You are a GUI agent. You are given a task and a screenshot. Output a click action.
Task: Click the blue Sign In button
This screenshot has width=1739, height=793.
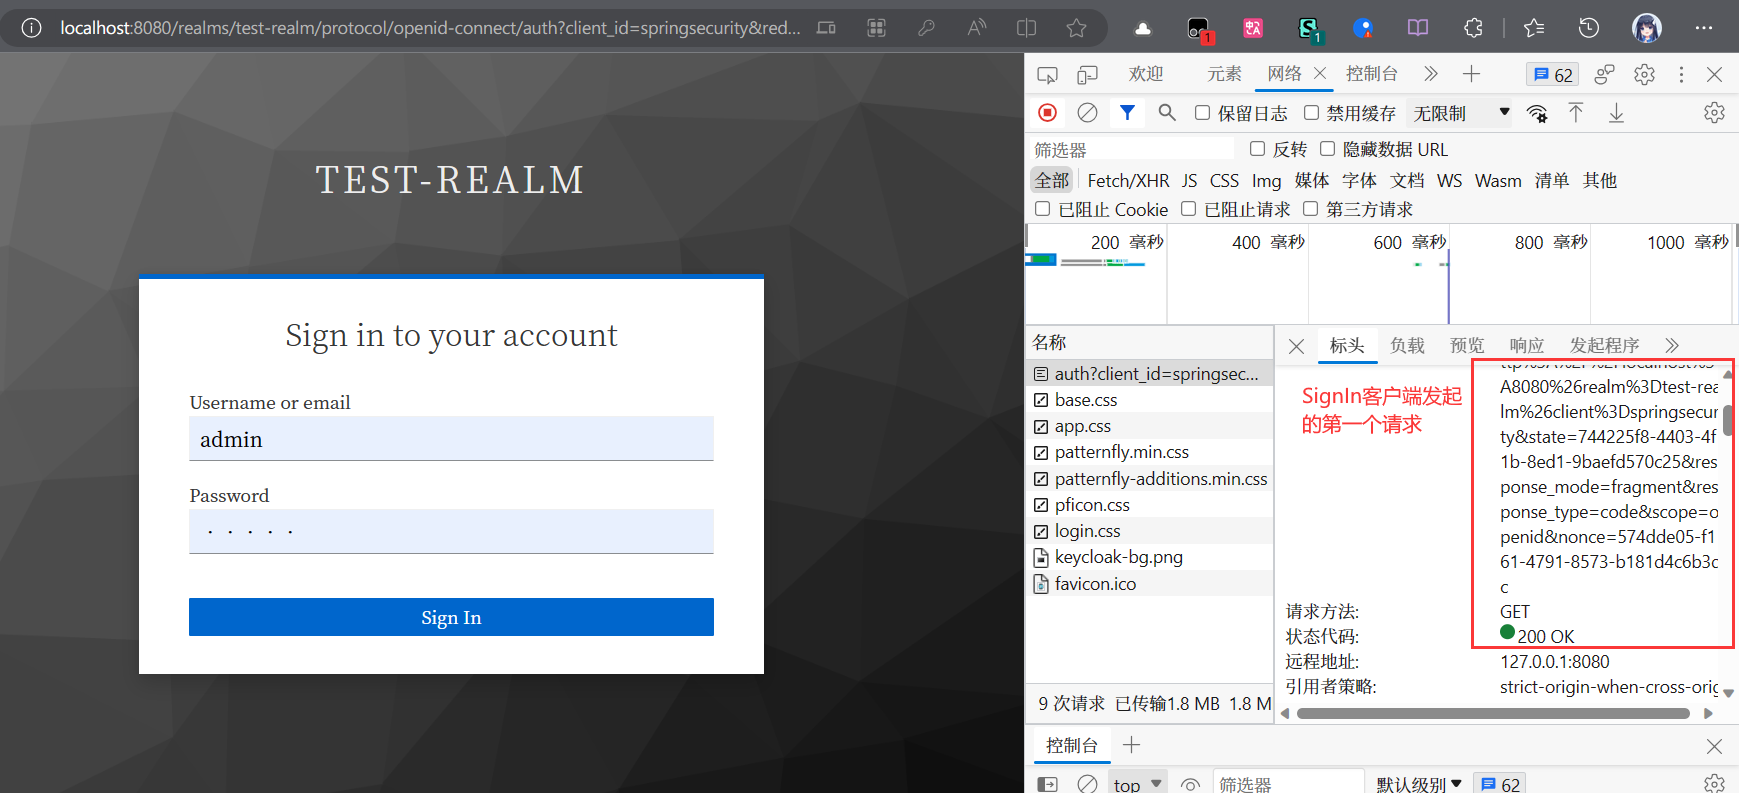coord(451,617)
